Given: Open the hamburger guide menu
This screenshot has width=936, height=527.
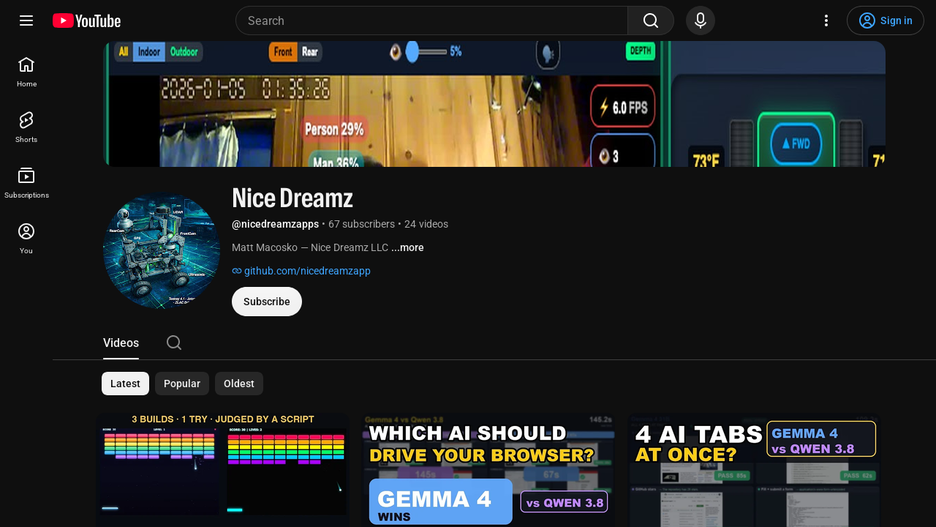Looking at the screenshot, I should 26,21.
